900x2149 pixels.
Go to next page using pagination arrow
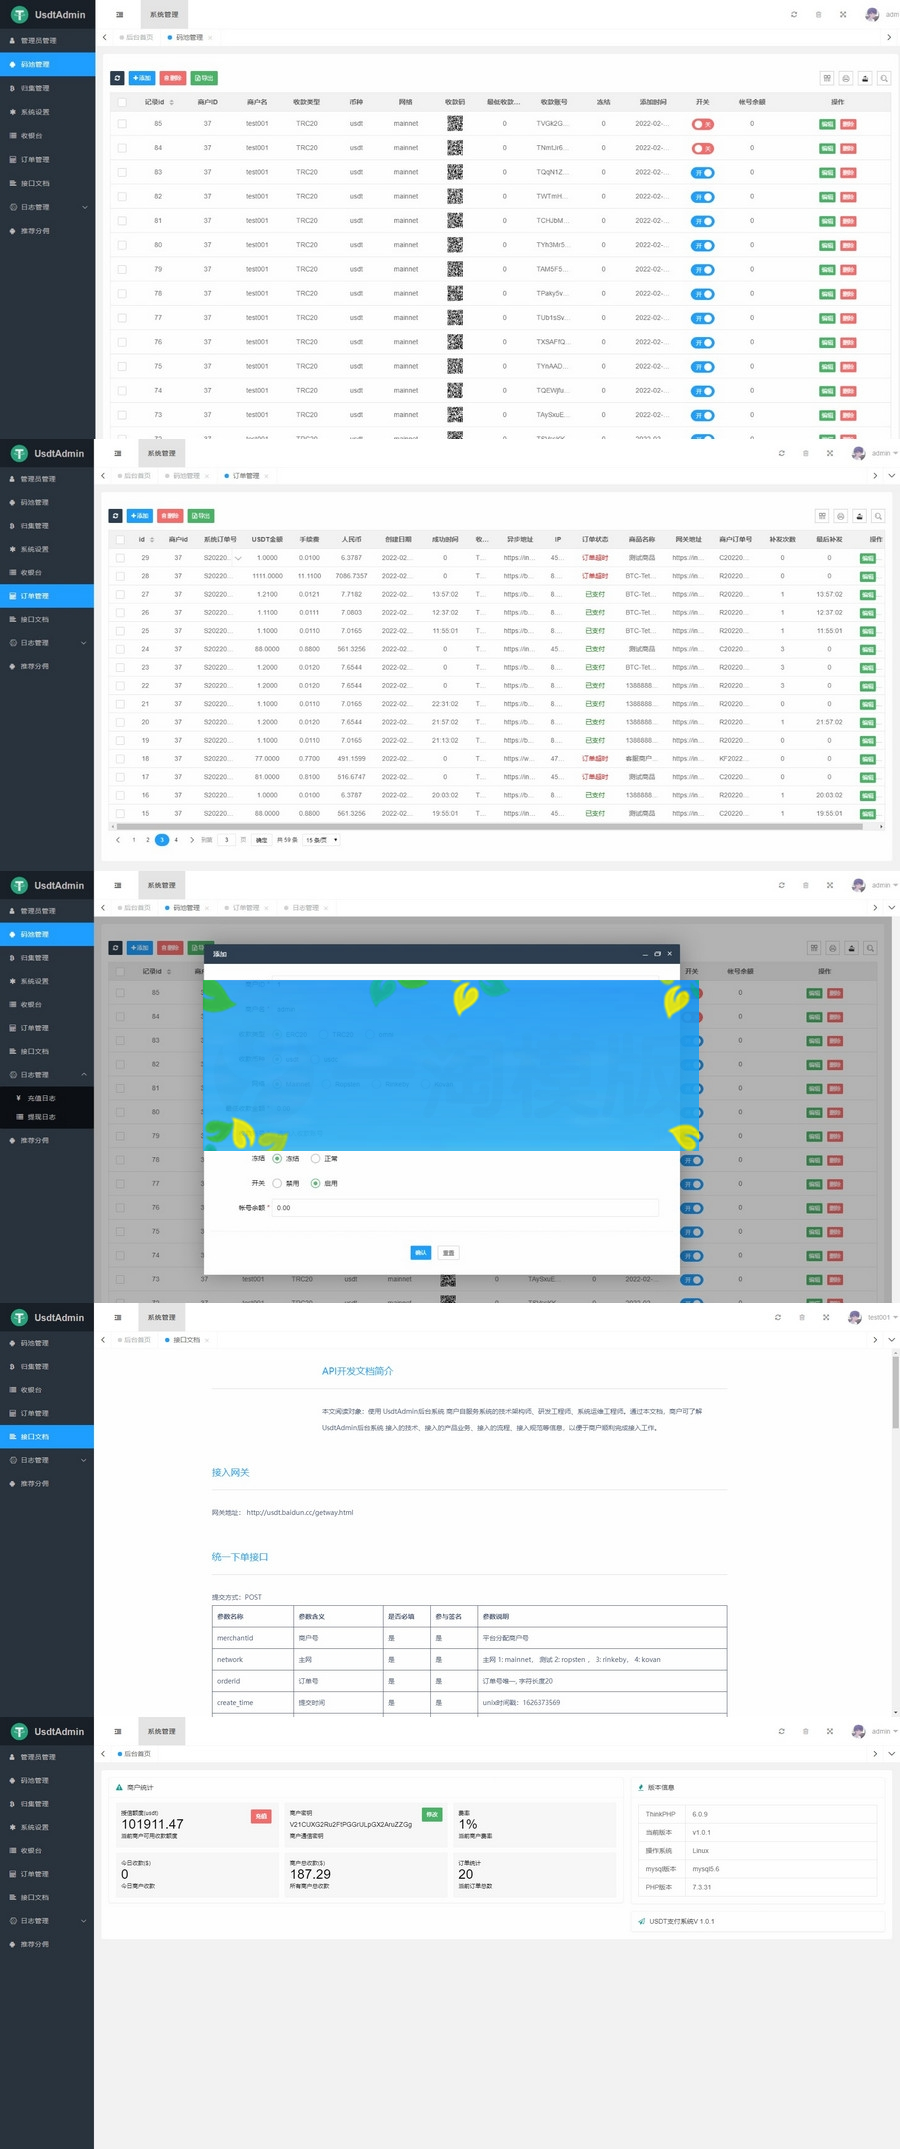tap(191, 840)
